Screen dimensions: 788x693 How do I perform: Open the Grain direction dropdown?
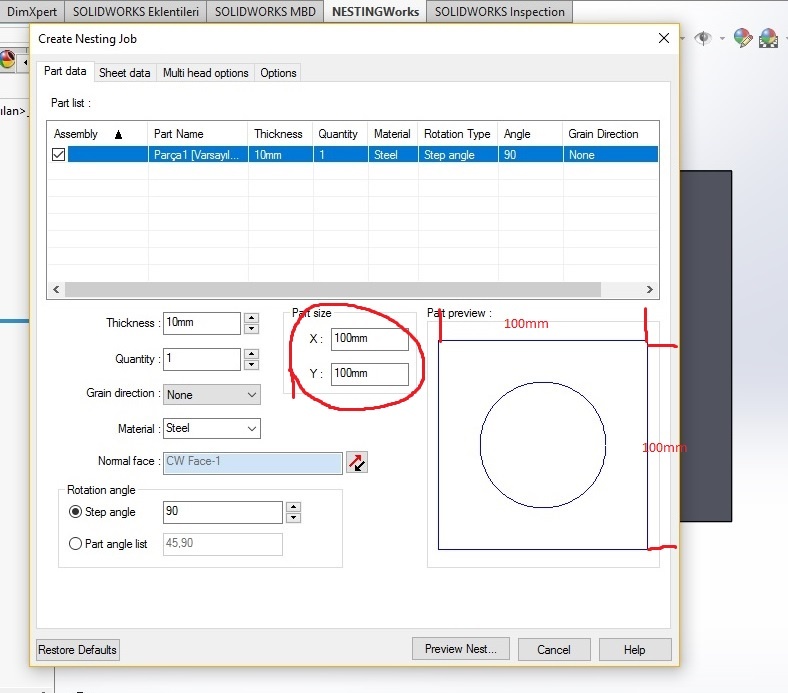point(212,394)
